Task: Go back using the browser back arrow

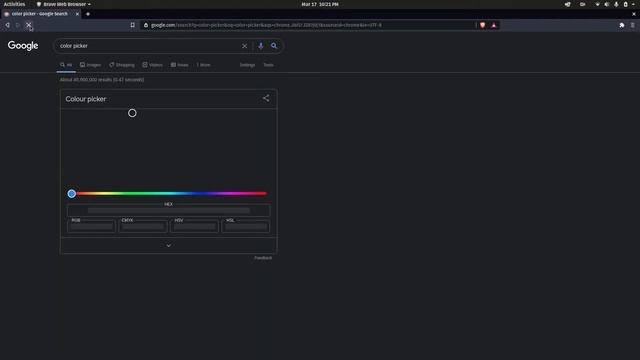Action: click(x=7, y=25)
